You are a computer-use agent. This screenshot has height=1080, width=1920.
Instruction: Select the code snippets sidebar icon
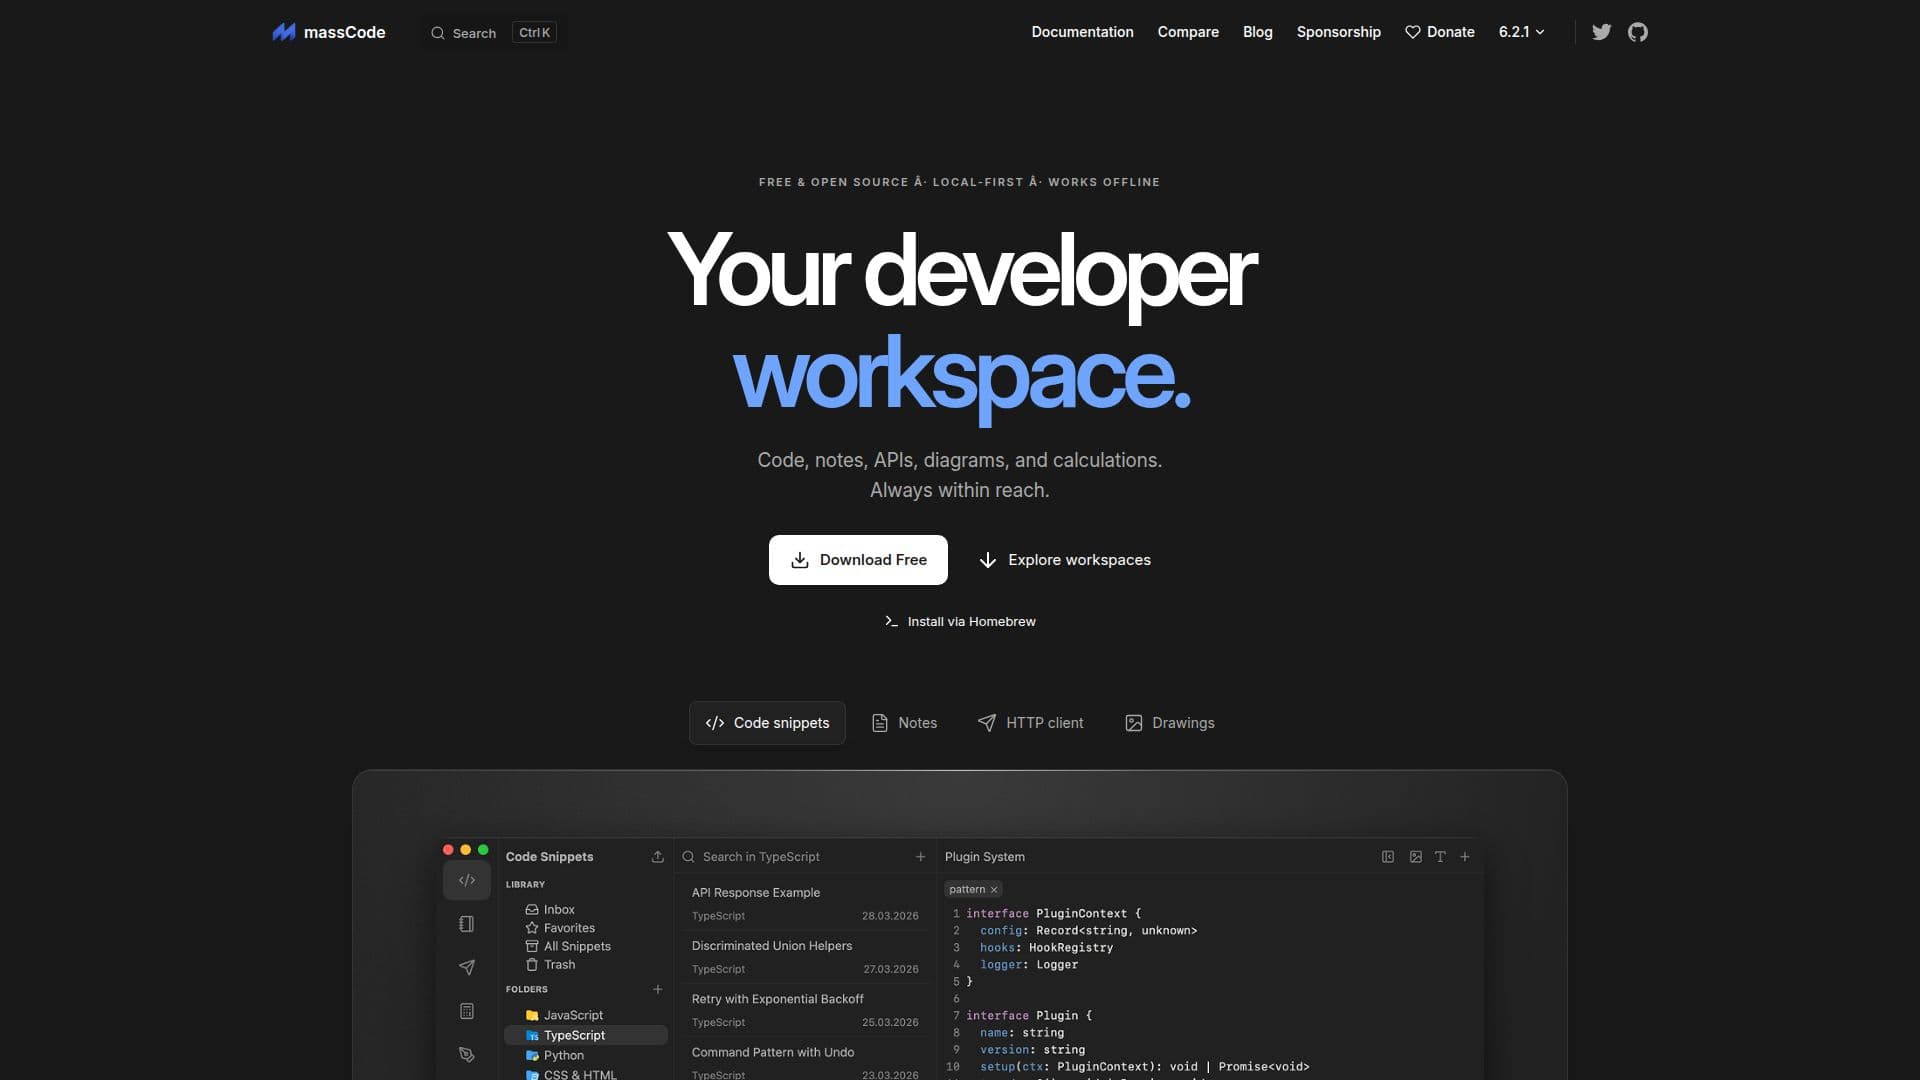point(467,881)
